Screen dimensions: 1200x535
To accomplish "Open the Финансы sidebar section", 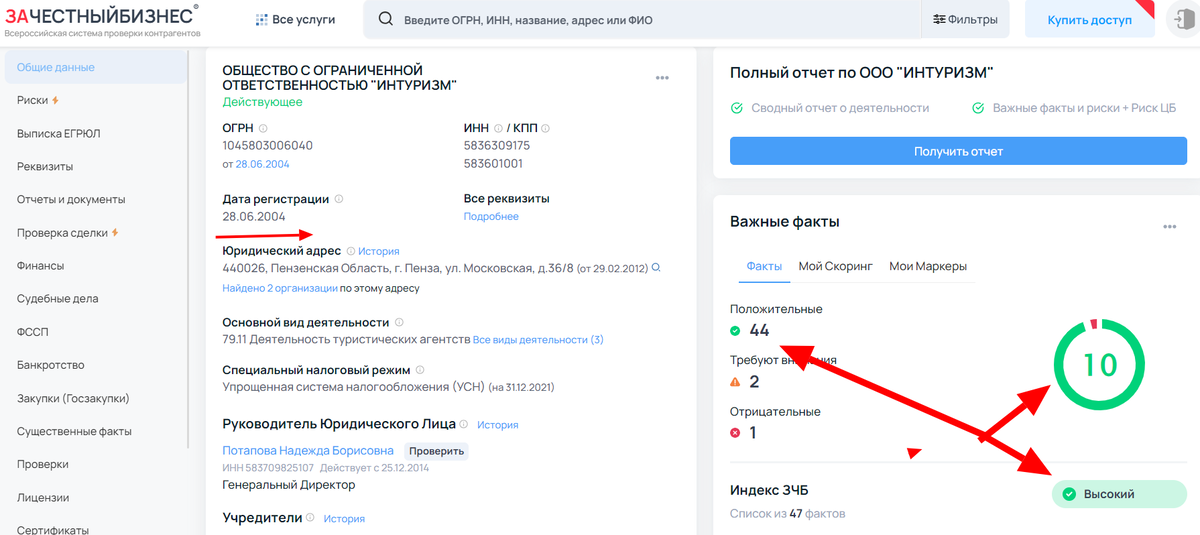I will pyautogui.click(x=40, y=266).
